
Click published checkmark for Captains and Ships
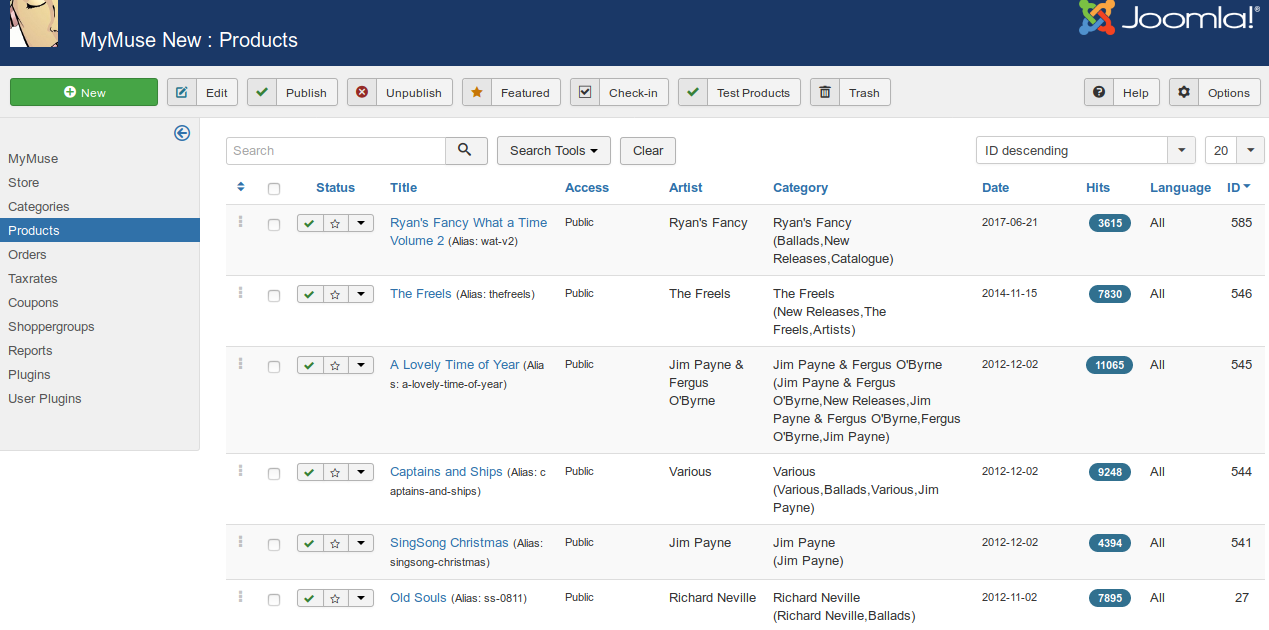(310, 472)
